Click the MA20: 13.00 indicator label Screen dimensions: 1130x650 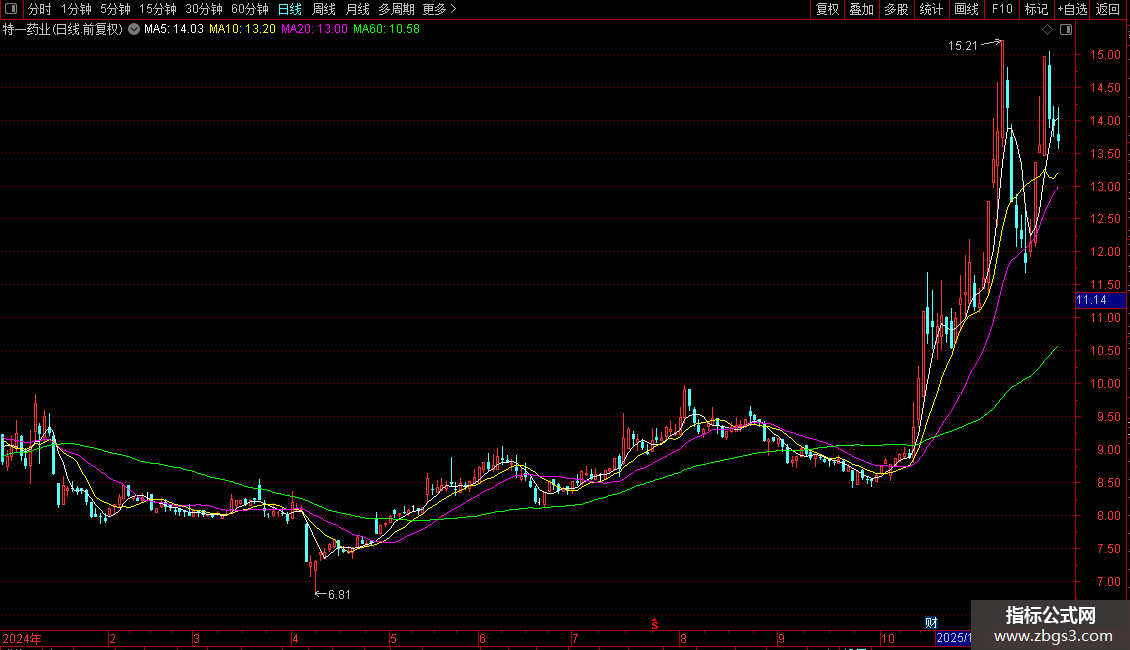(314, 30)
